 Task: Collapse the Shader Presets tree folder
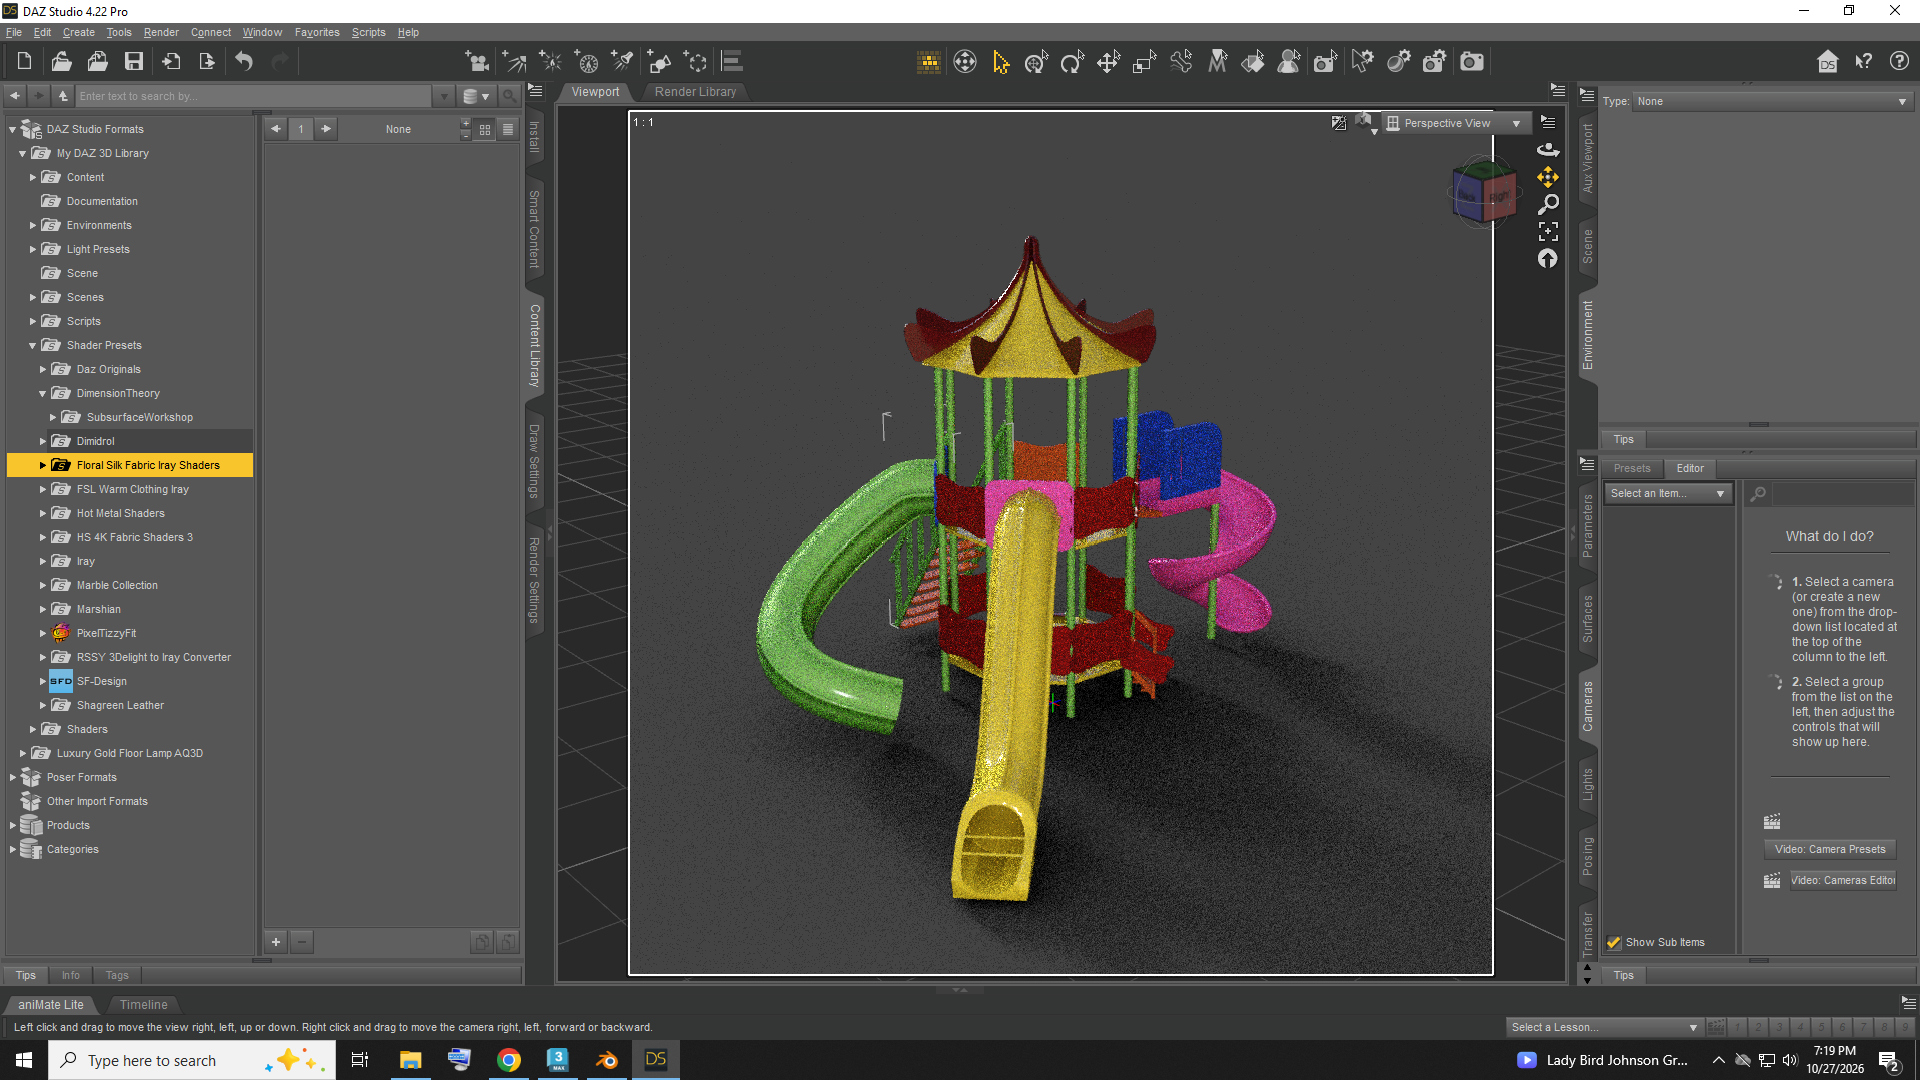[x=33, y=346]
